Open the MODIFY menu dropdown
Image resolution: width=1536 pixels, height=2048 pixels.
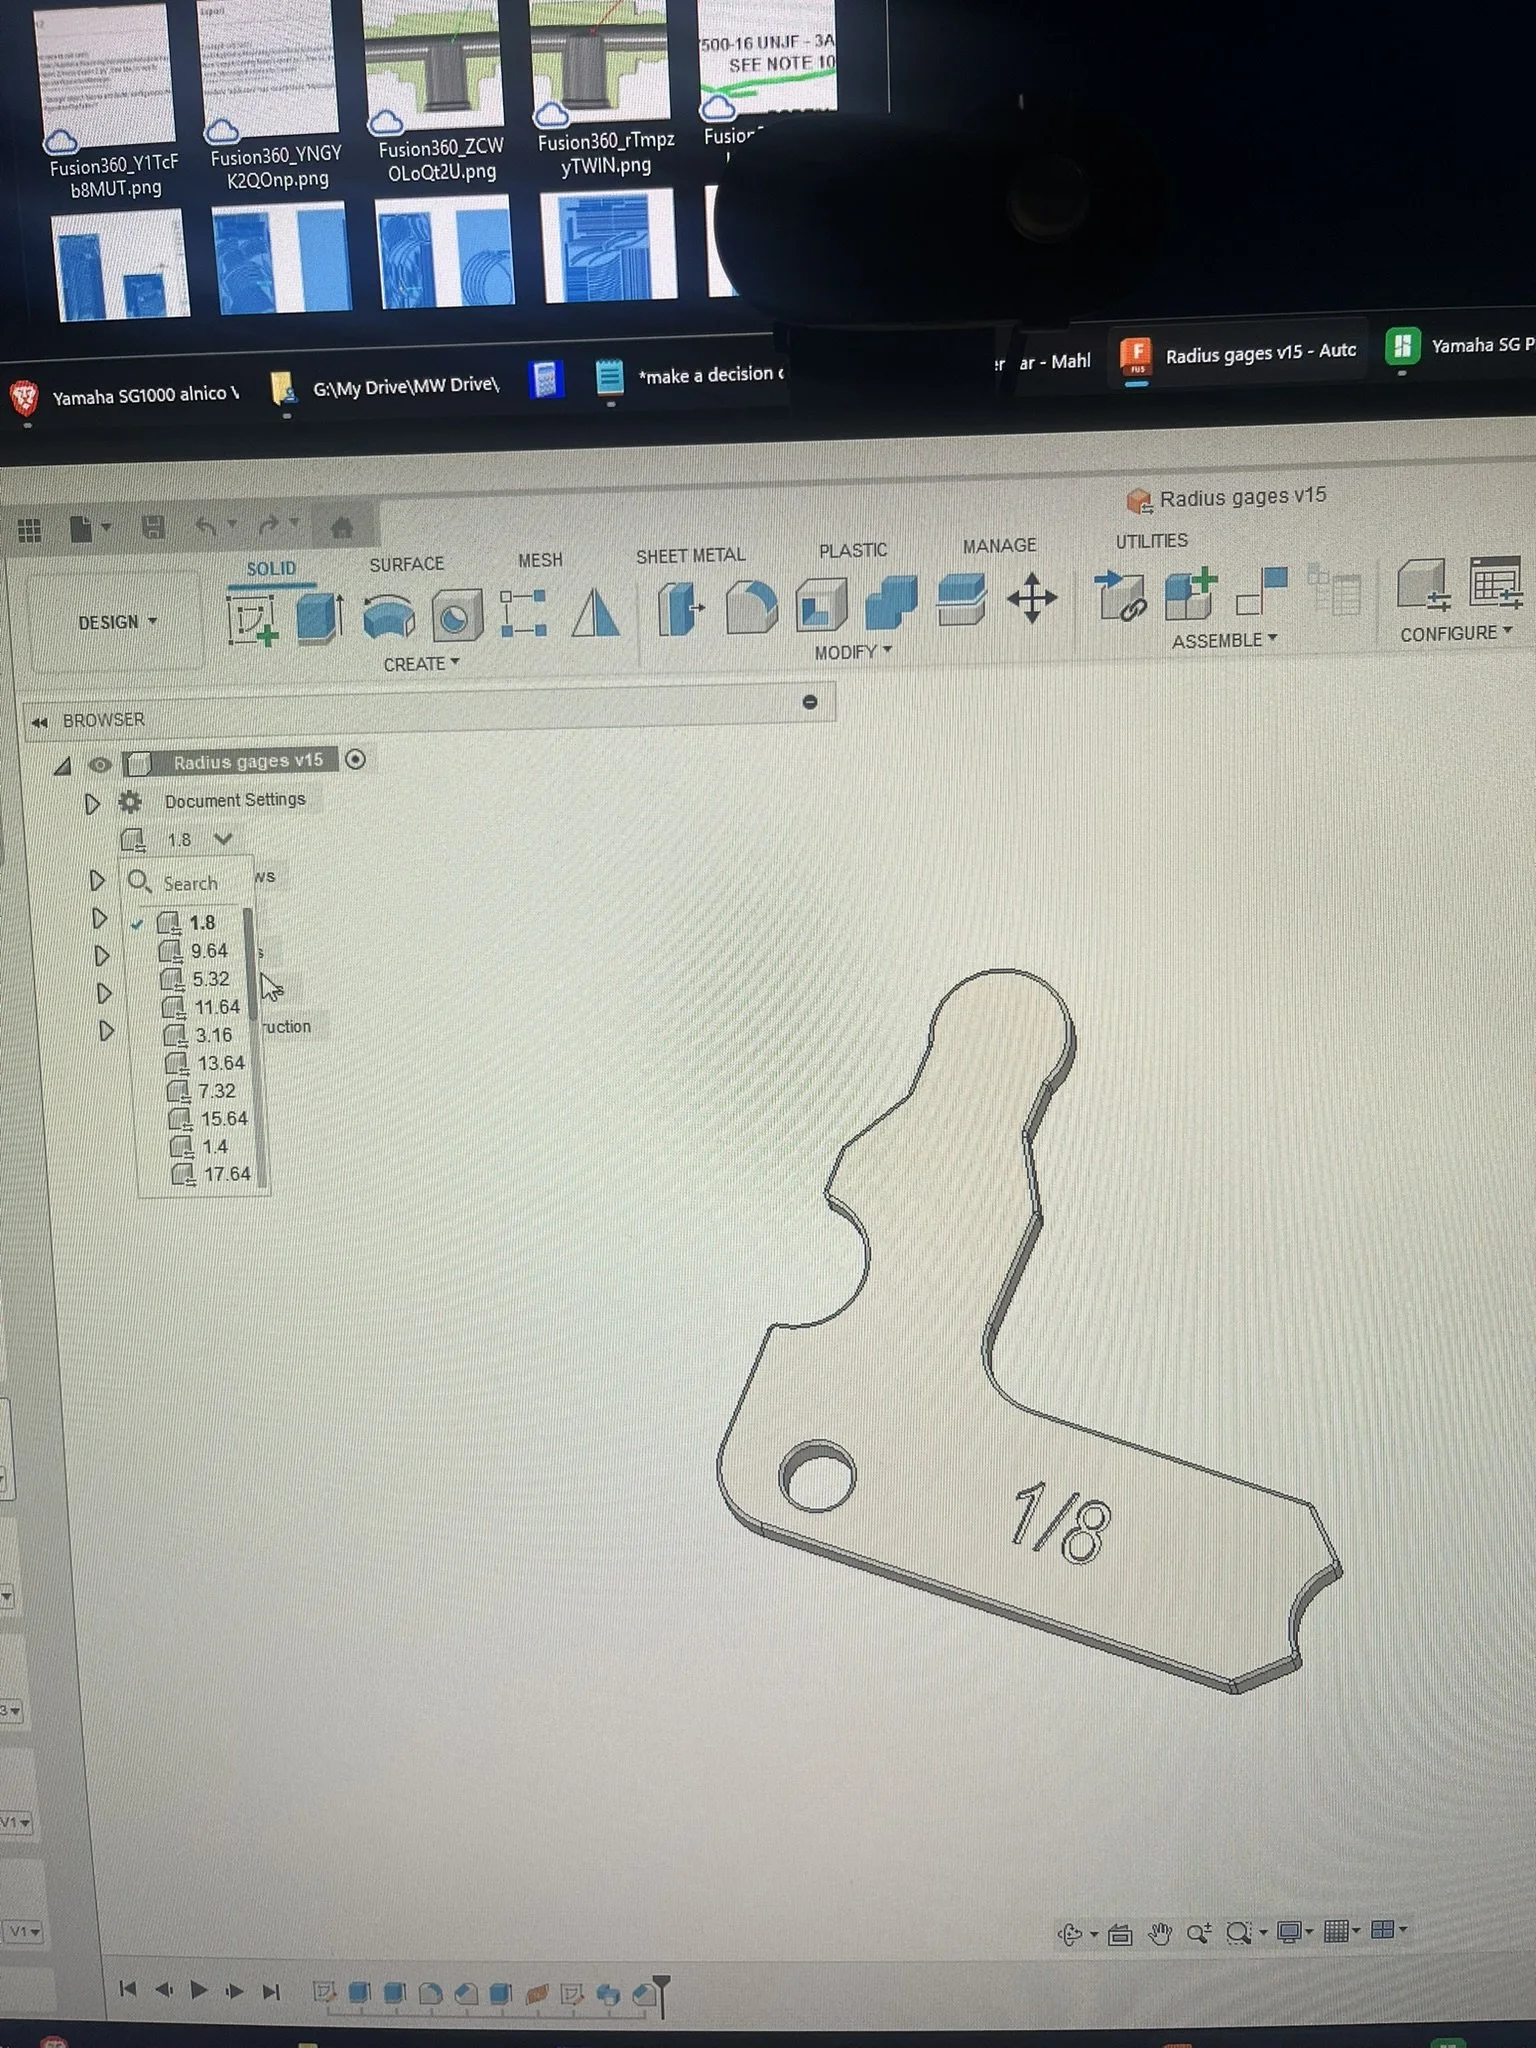click(852, 652)
